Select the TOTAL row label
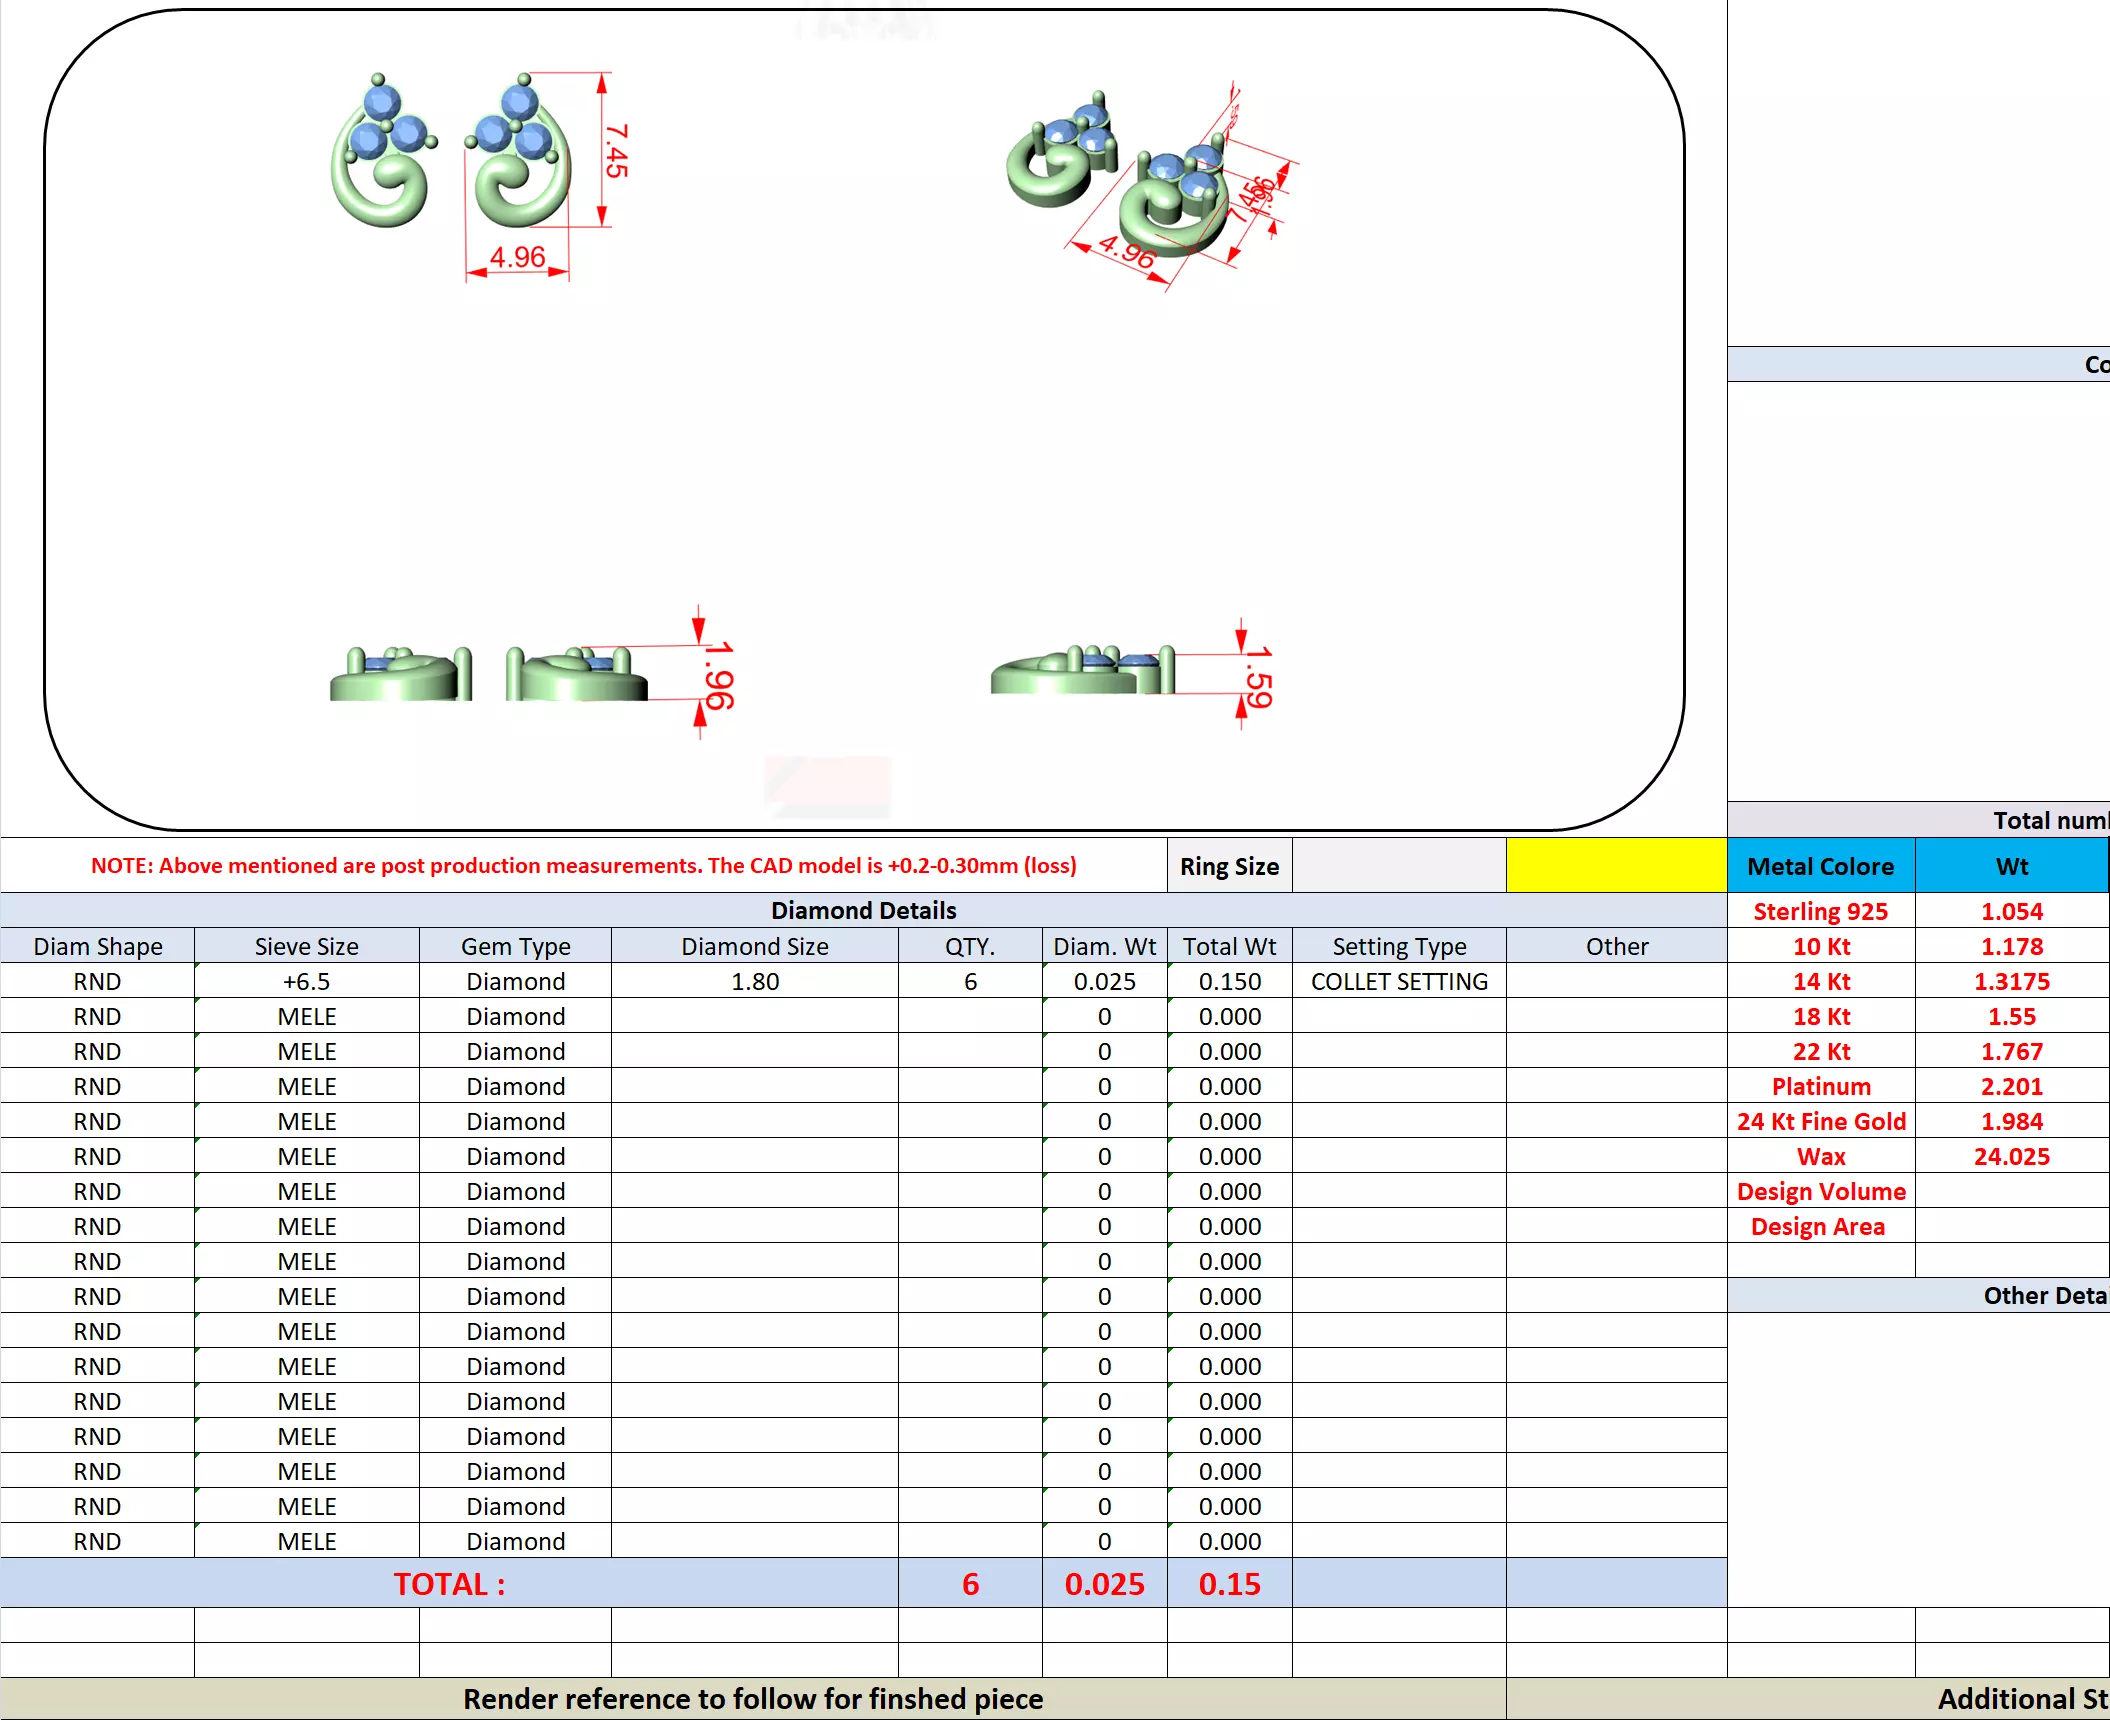 [449, 1584]
